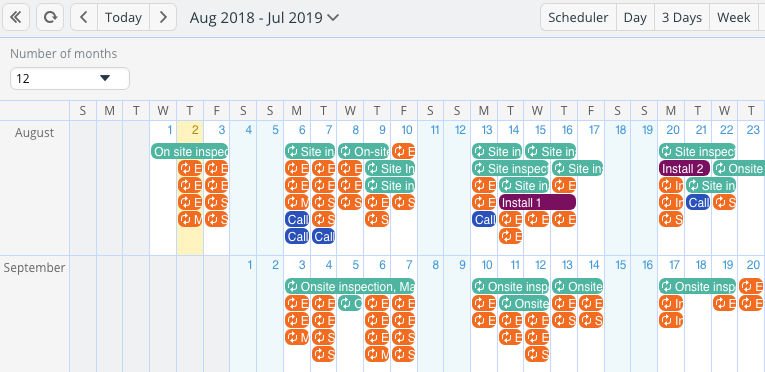Viewport: 765px width, 372px height.
Task: Open the On site inspection event on August 1
Action: 189,151
